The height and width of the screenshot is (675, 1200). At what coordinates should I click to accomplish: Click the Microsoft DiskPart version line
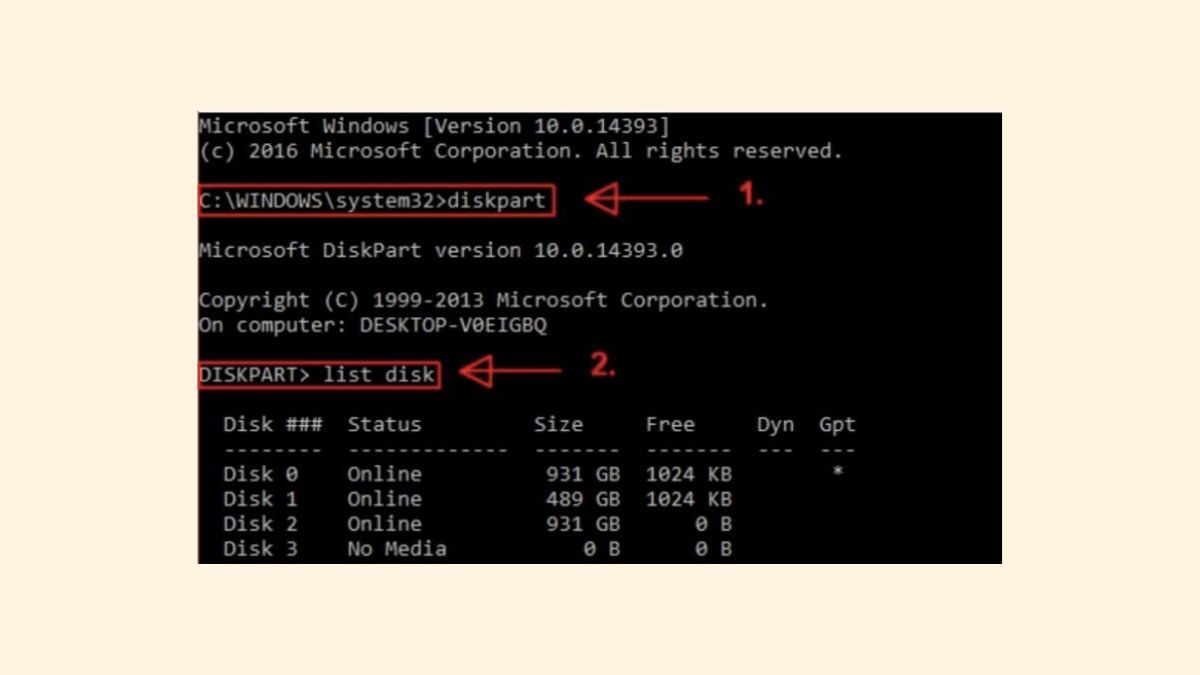pos(441,250)
